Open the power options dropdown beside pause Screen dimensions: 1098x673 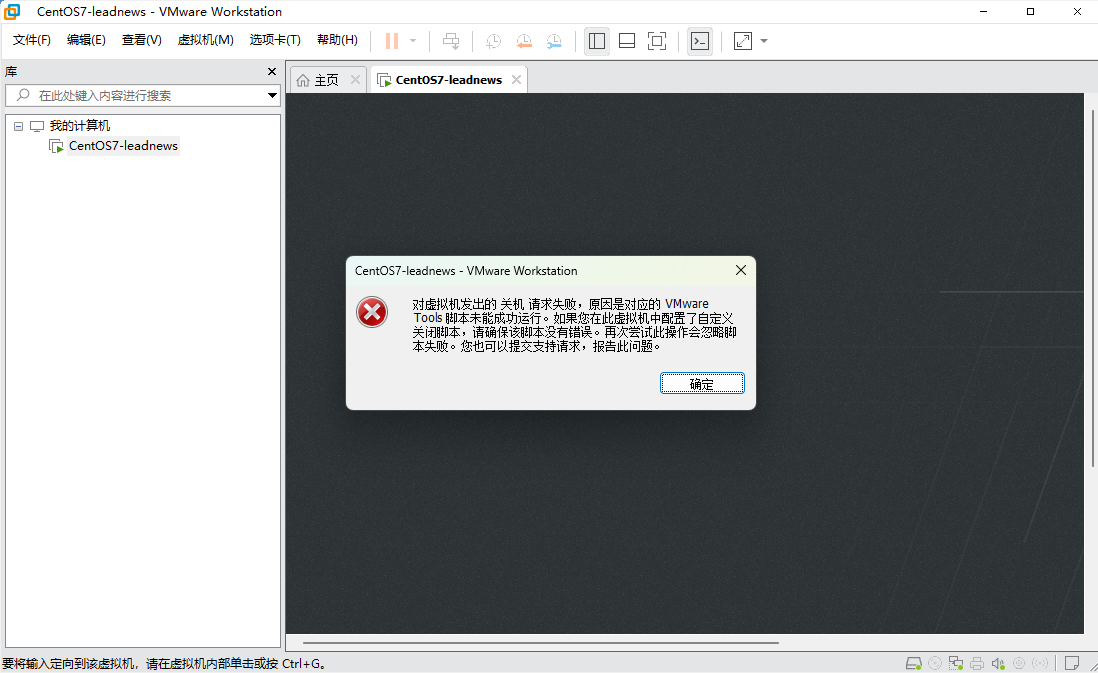(413, 41)
